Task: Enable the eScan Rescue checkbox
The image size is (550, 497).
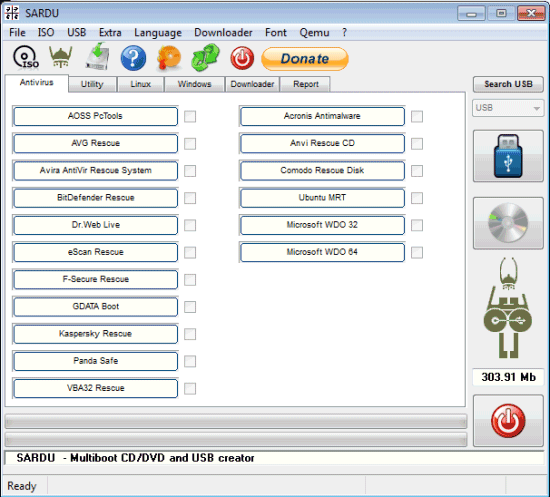Action: pos(190,253)
